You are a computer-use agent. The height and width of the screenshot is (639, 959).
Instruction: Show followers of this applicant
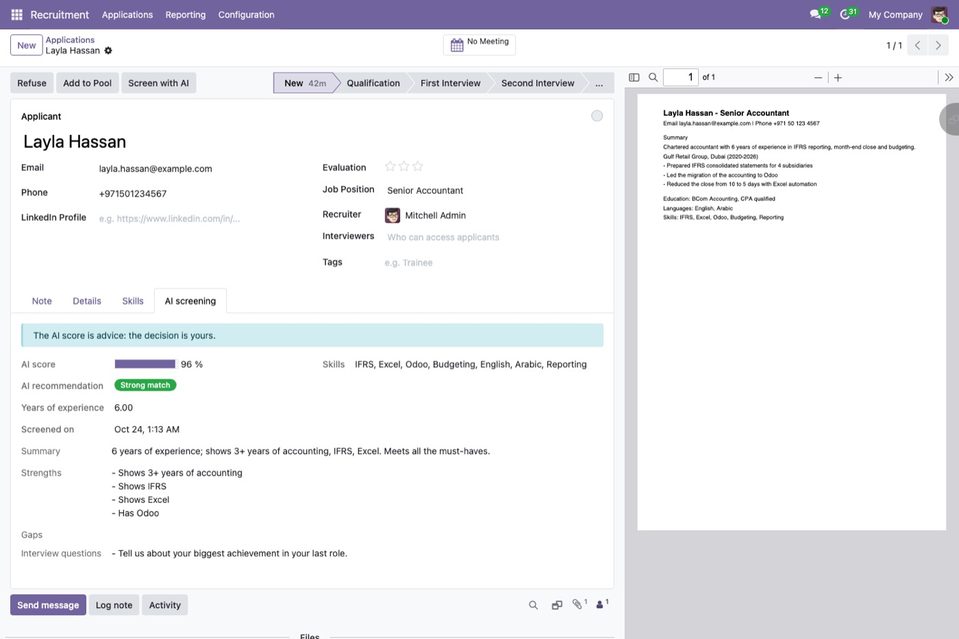[x=602, y=604]
